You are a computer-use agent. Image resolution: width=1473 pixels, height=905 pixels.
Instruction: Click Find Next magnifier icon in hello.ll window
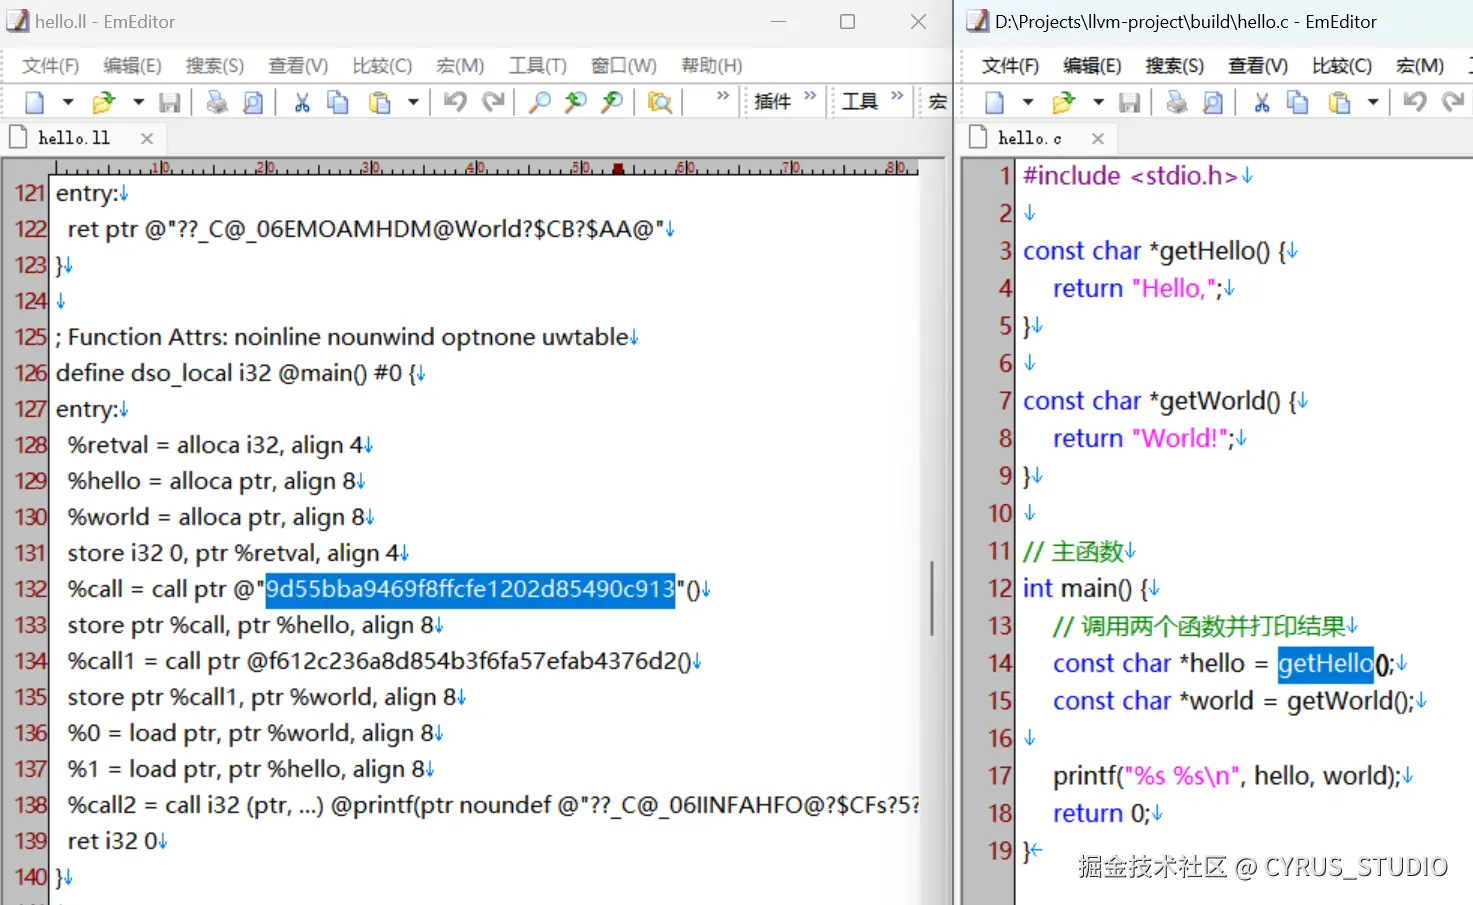[x=612, y=102]
